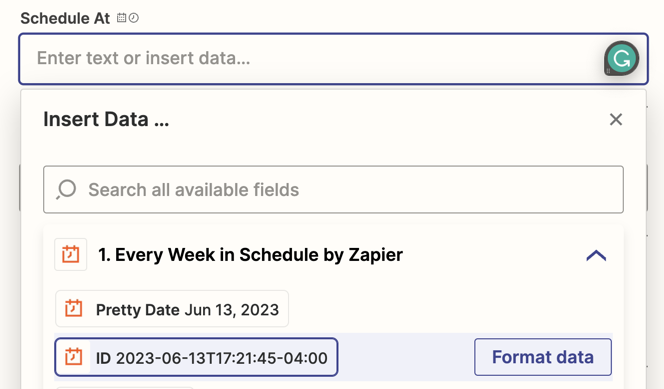664x389 pixels.
Task: Insert the Pretty Date Jun 13, 2023 field
Action: point(172,309)
